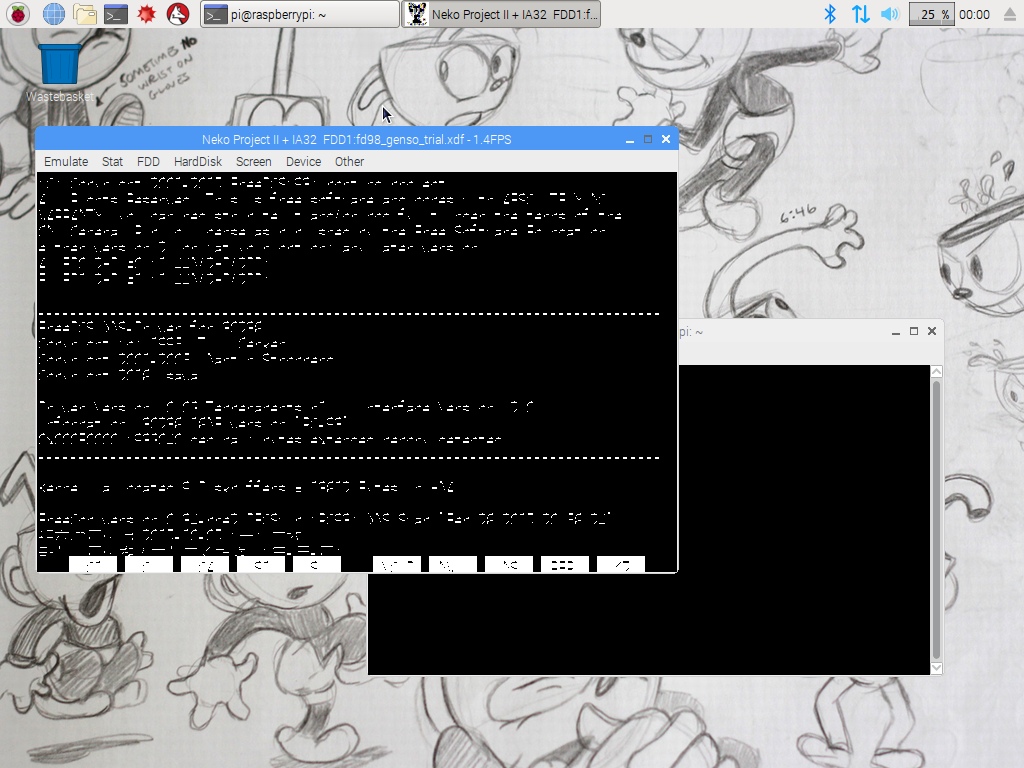Minimize the pi terminal window
This screenshot has height=768, width=1024.
tap(896, 332)
